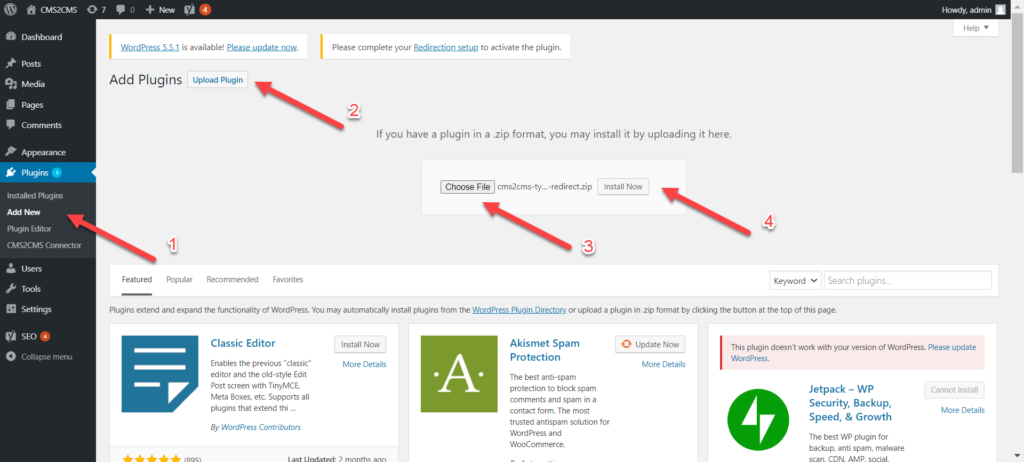
Task: Open the WordPress Contributors author link
Action: click(261, 427)
